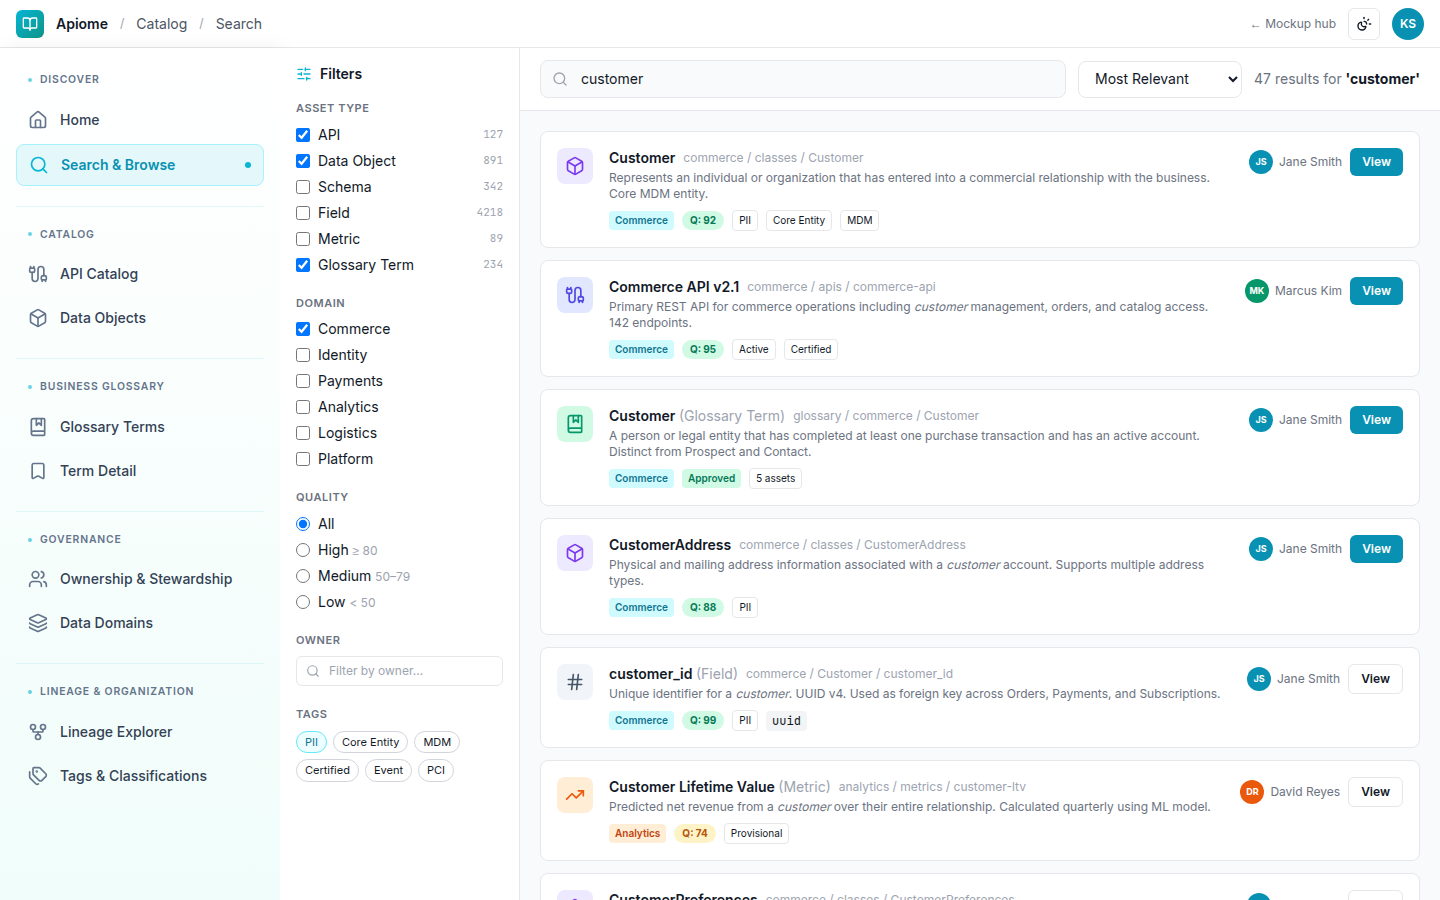
Task: View the Customer Lifetime Value metric
Action: [x=1375, y=792]
